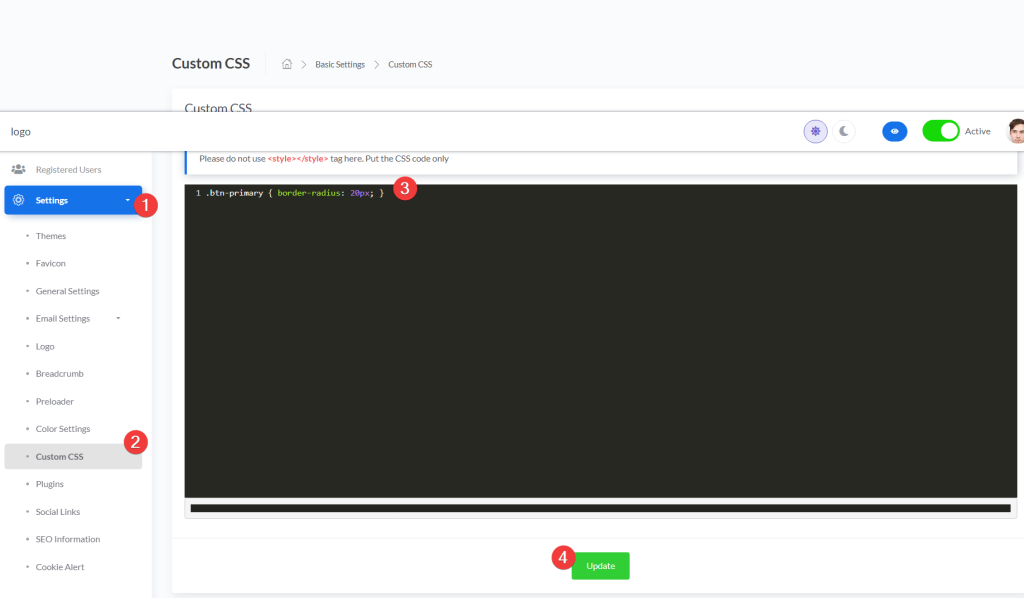Open Themes in the settings menu
The height and width of the screenshot is (598, 1024).
tap(51, 236)
